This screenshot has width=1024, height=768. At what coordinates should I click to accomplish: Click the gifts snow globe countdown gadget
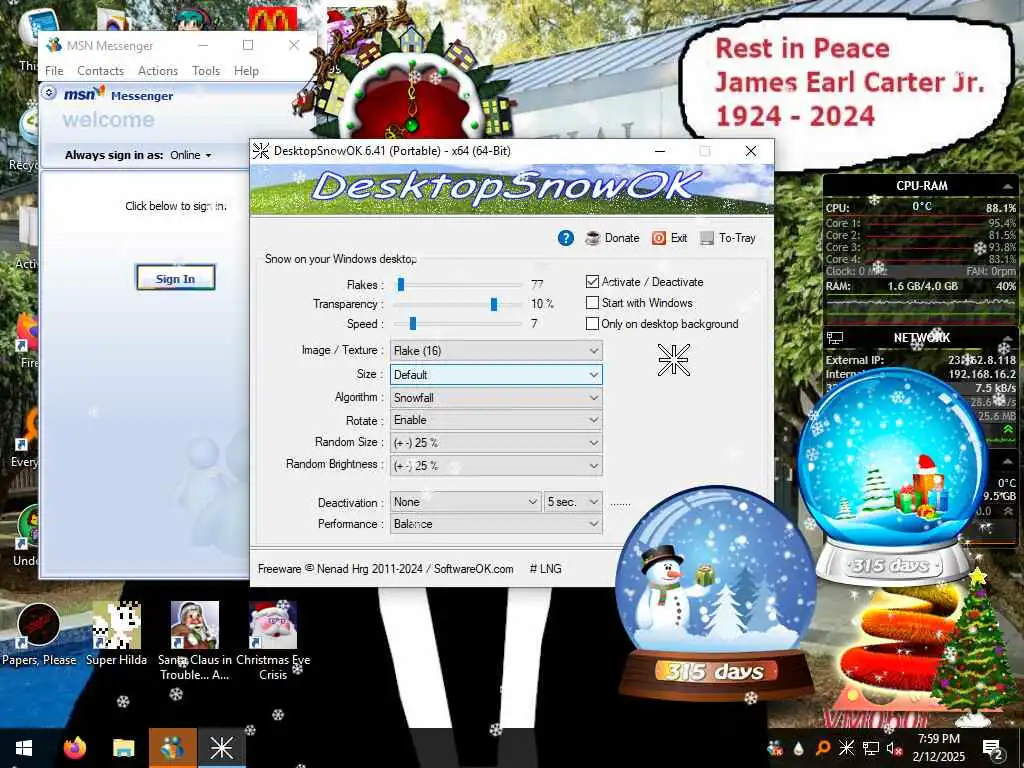(892, 477)
